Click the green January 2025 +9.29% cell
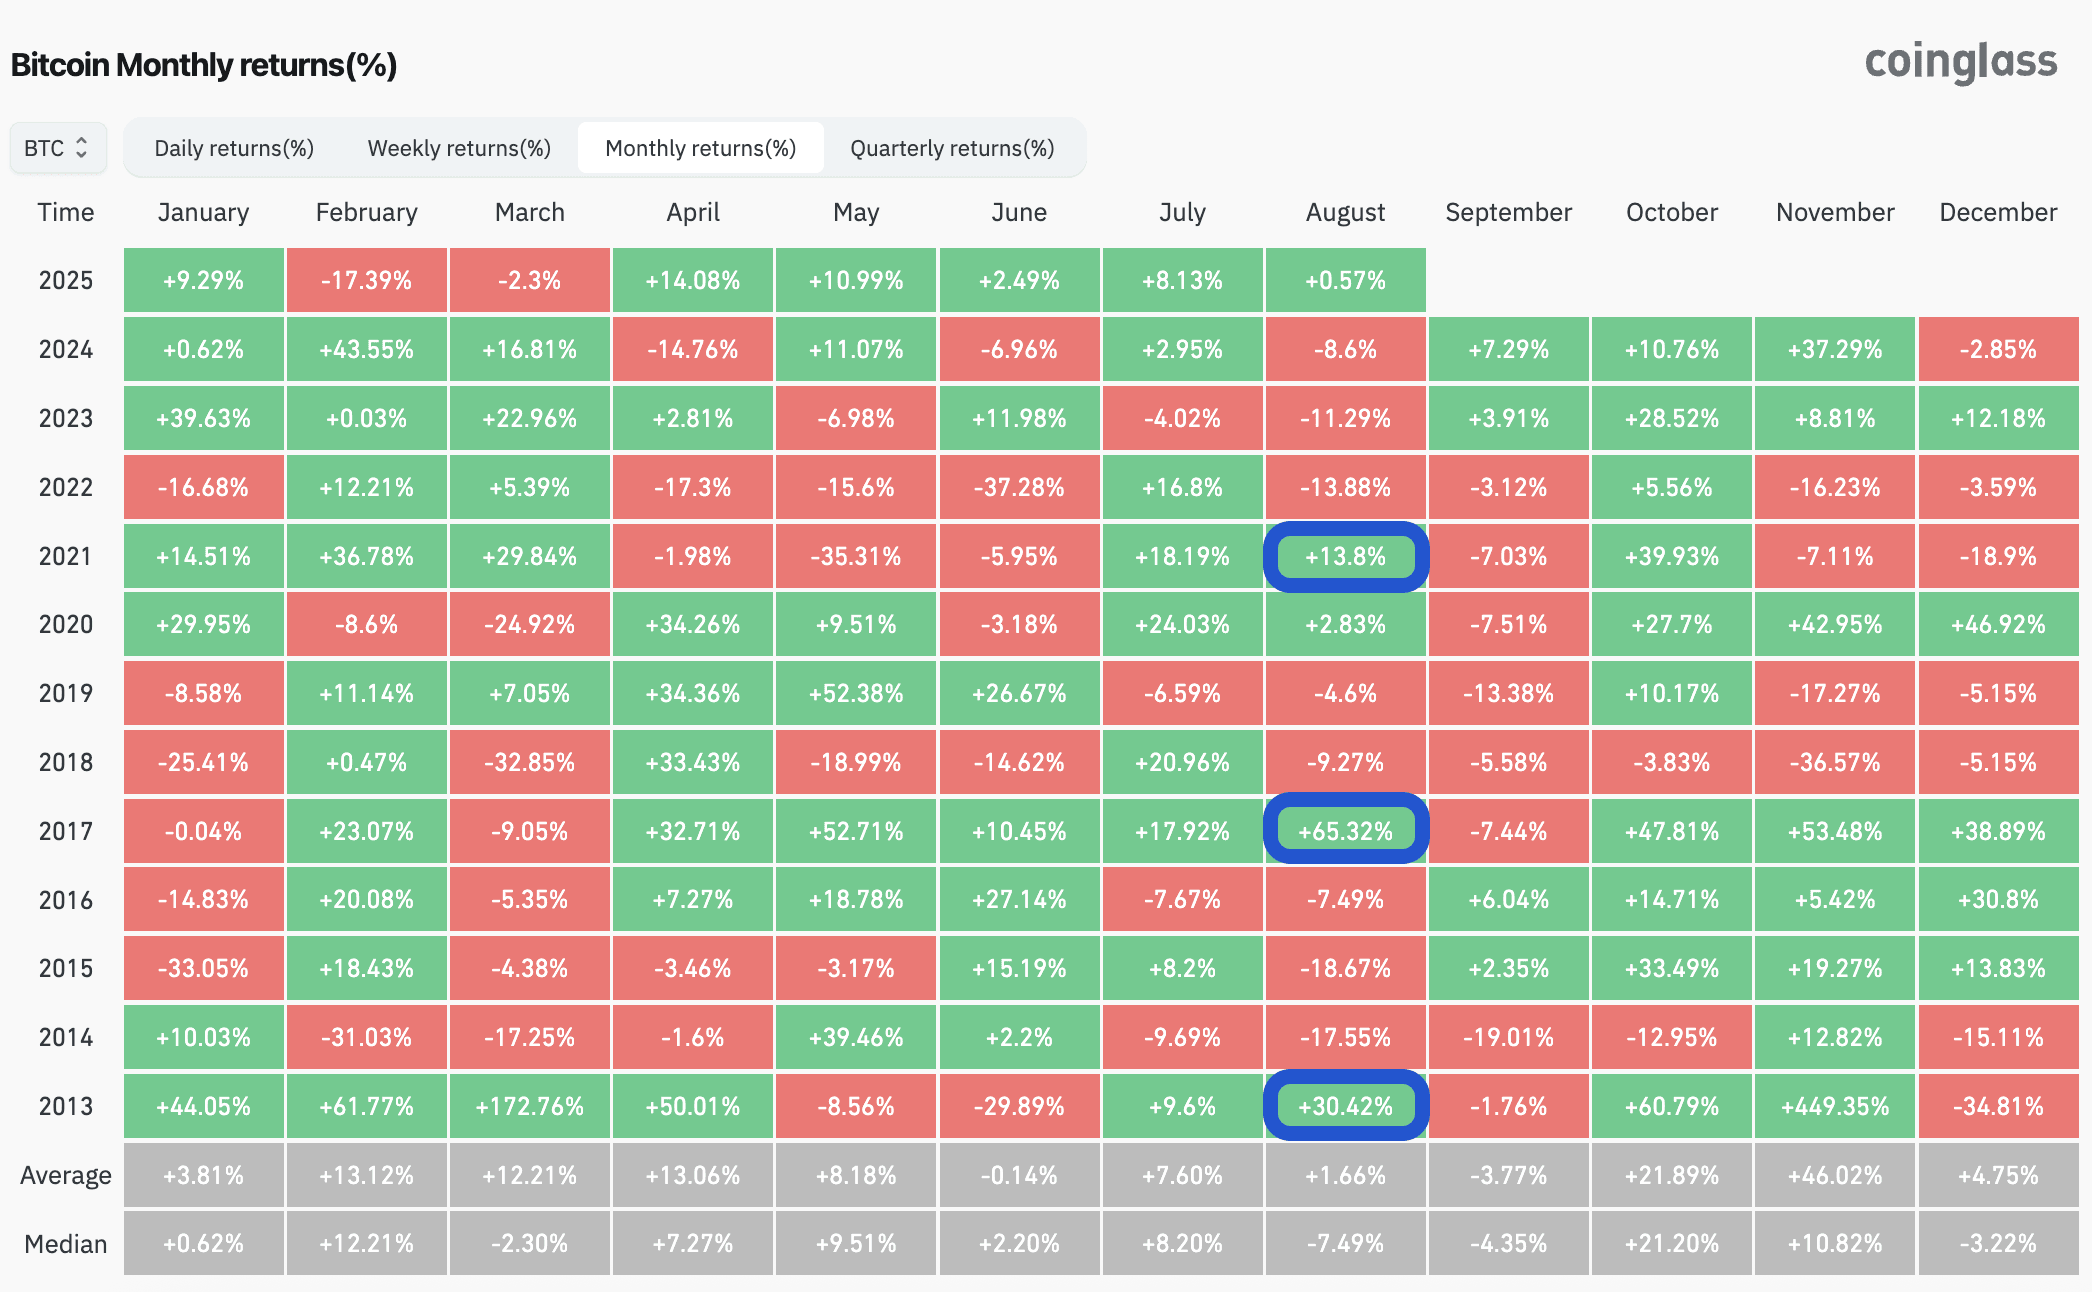Image resolution: width=2092 pixels, height=1292 pixels. [x=203, y=280]
